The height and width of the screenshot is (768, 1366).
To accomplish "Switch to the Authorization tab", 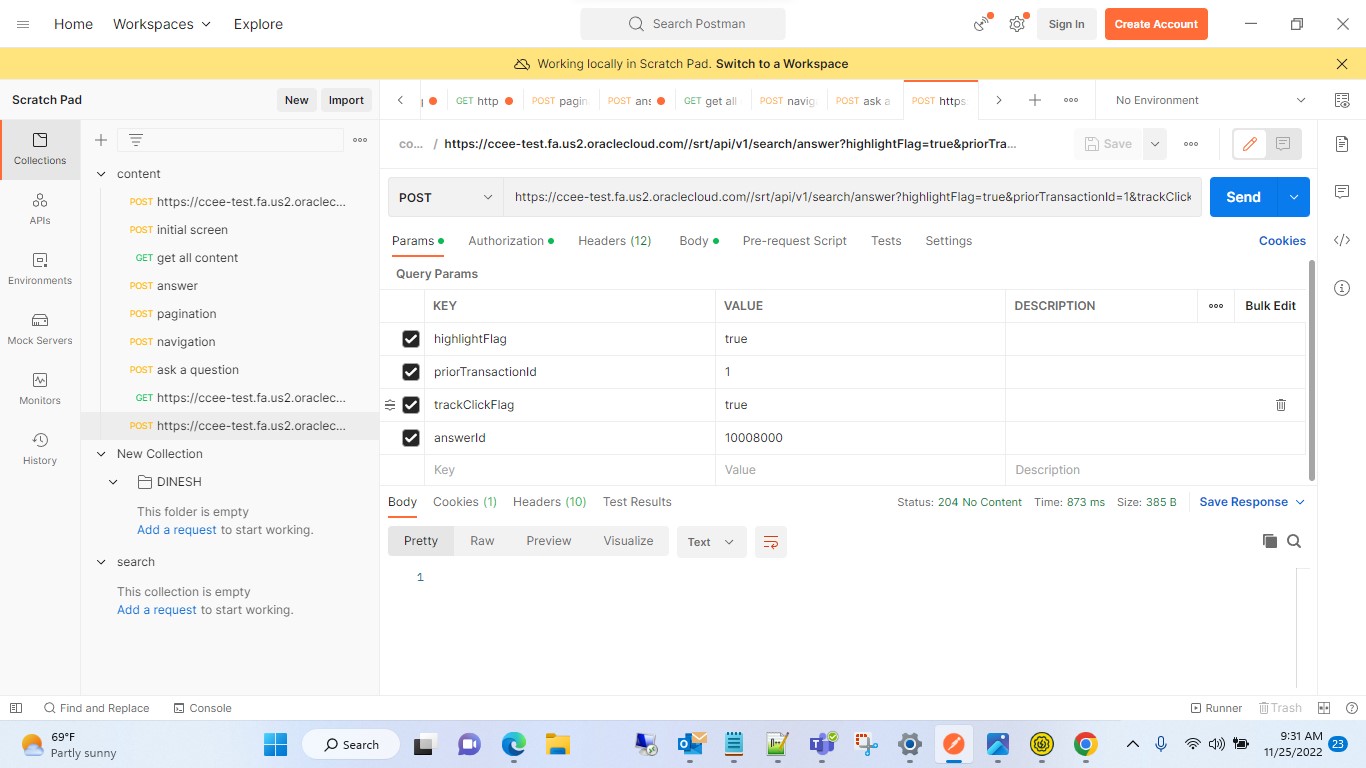I will (505, 240).
